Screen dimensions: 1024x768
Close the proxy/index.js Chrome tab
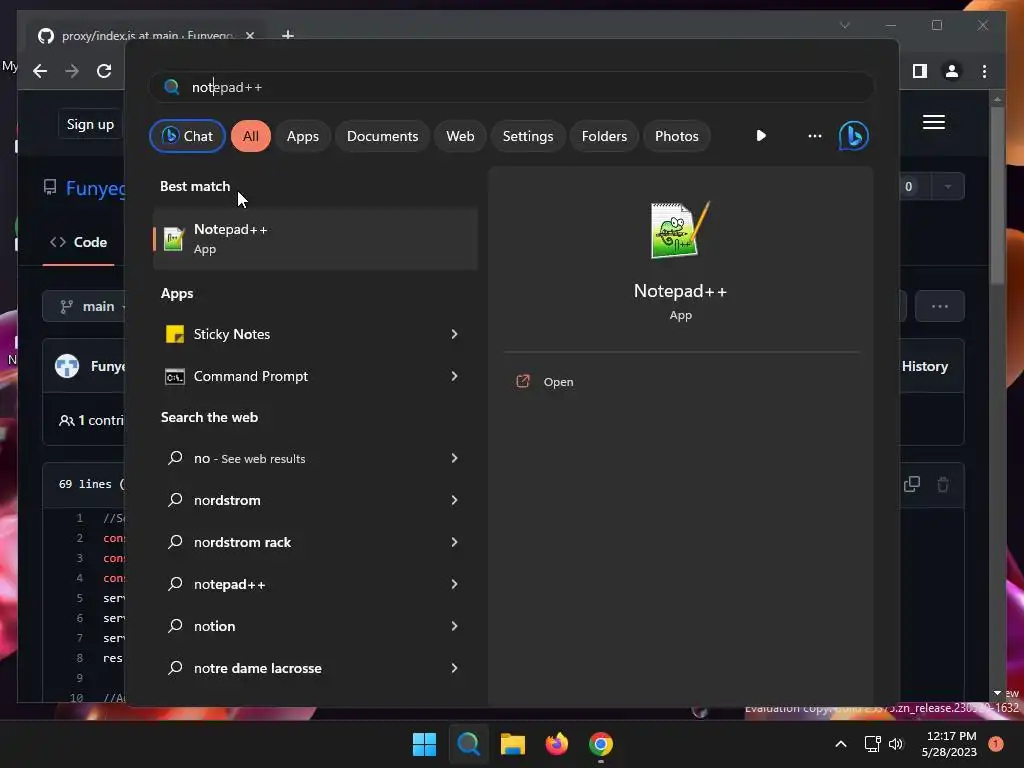pos(249,35)
